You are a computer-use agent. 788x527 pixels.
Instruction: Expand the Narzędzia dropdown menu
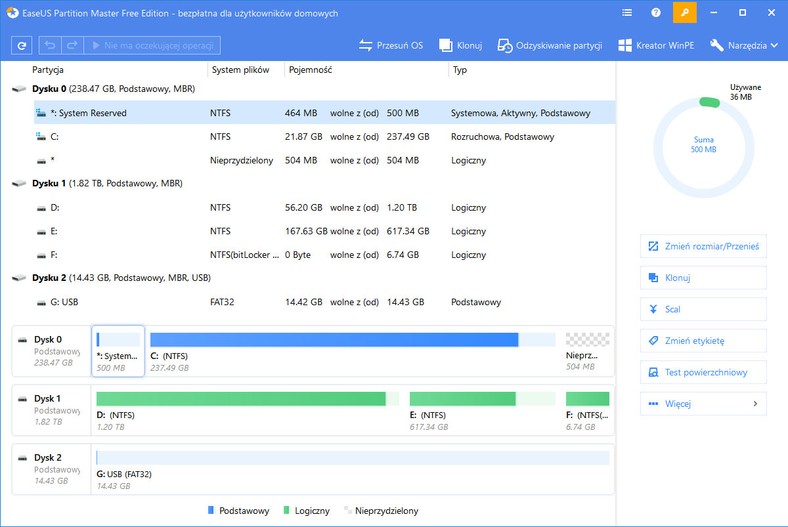point(744,46)
